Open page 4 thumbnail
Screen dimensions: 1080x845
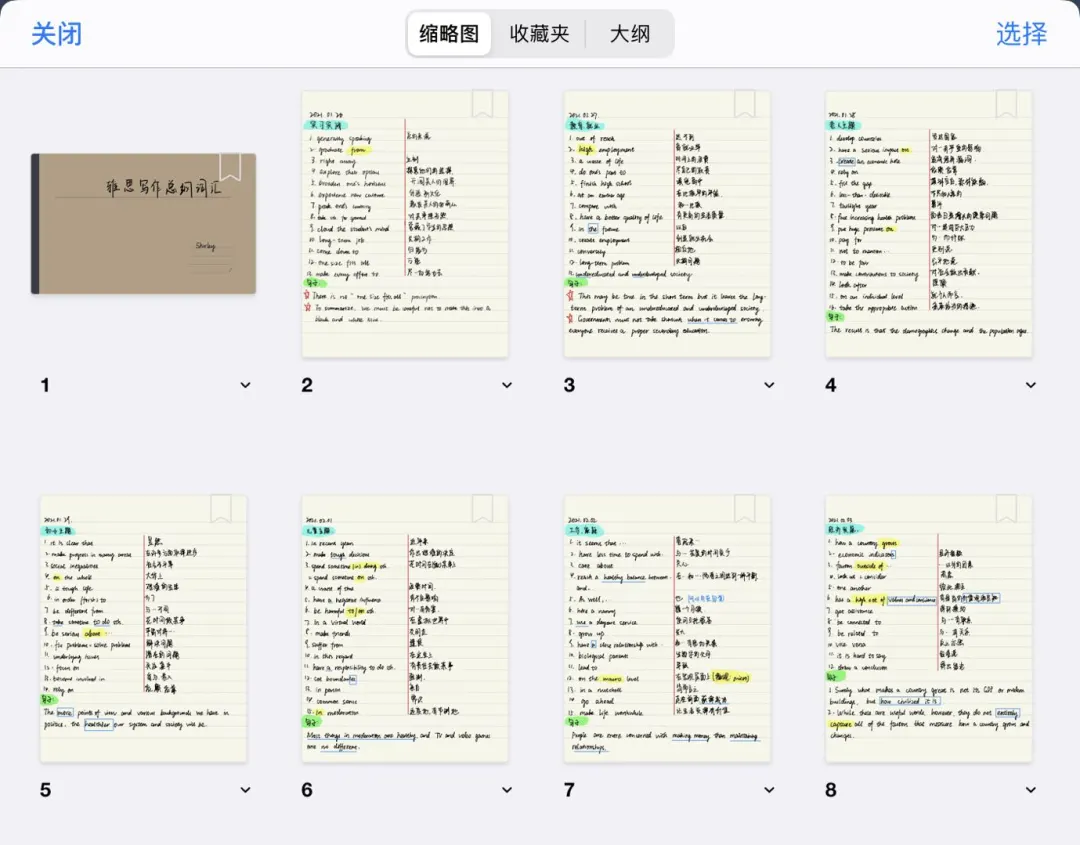[x=928, y=224]
